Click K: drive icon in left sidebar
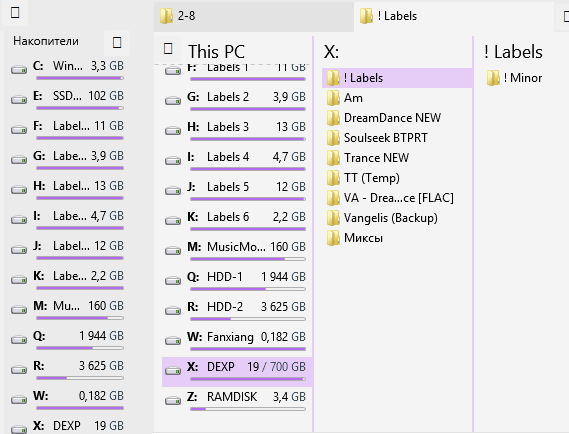The width and height of the screenshot is (569, 434). click(19, 280)
